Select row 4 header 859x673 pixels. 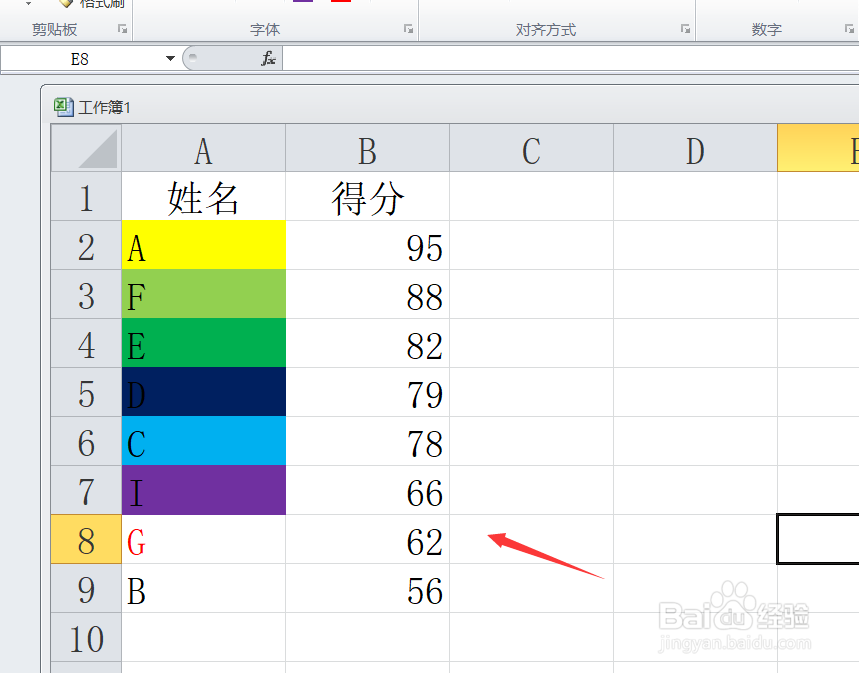pyautogui.click(x=86, y=343)
